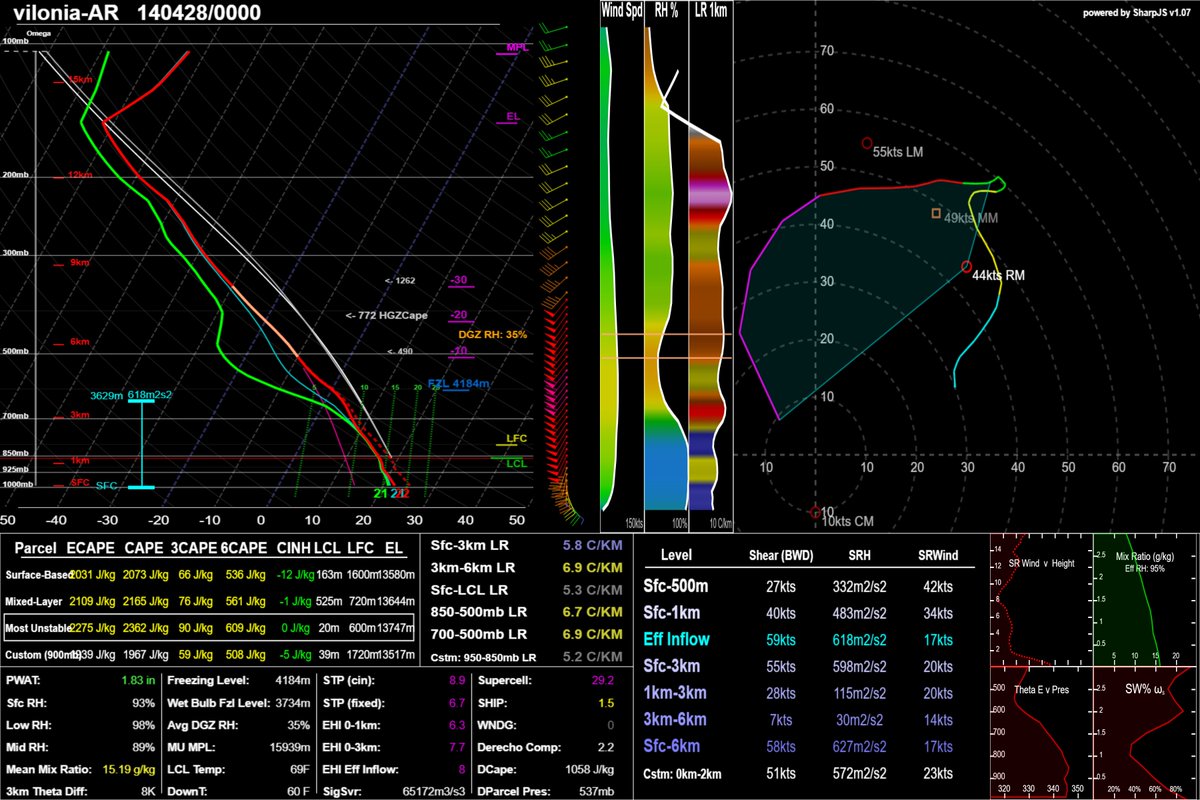Open the 'SW% ωs' mini chart
Screen dimensions: 1200x800
(x=1143, y=732)
